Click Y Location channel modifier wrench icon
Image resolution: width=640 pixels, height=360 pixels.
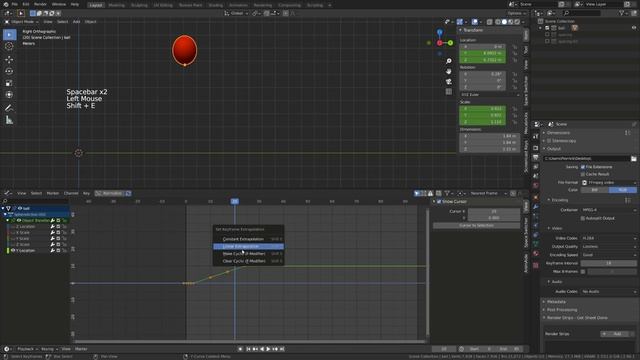click(x=53, y=251)
